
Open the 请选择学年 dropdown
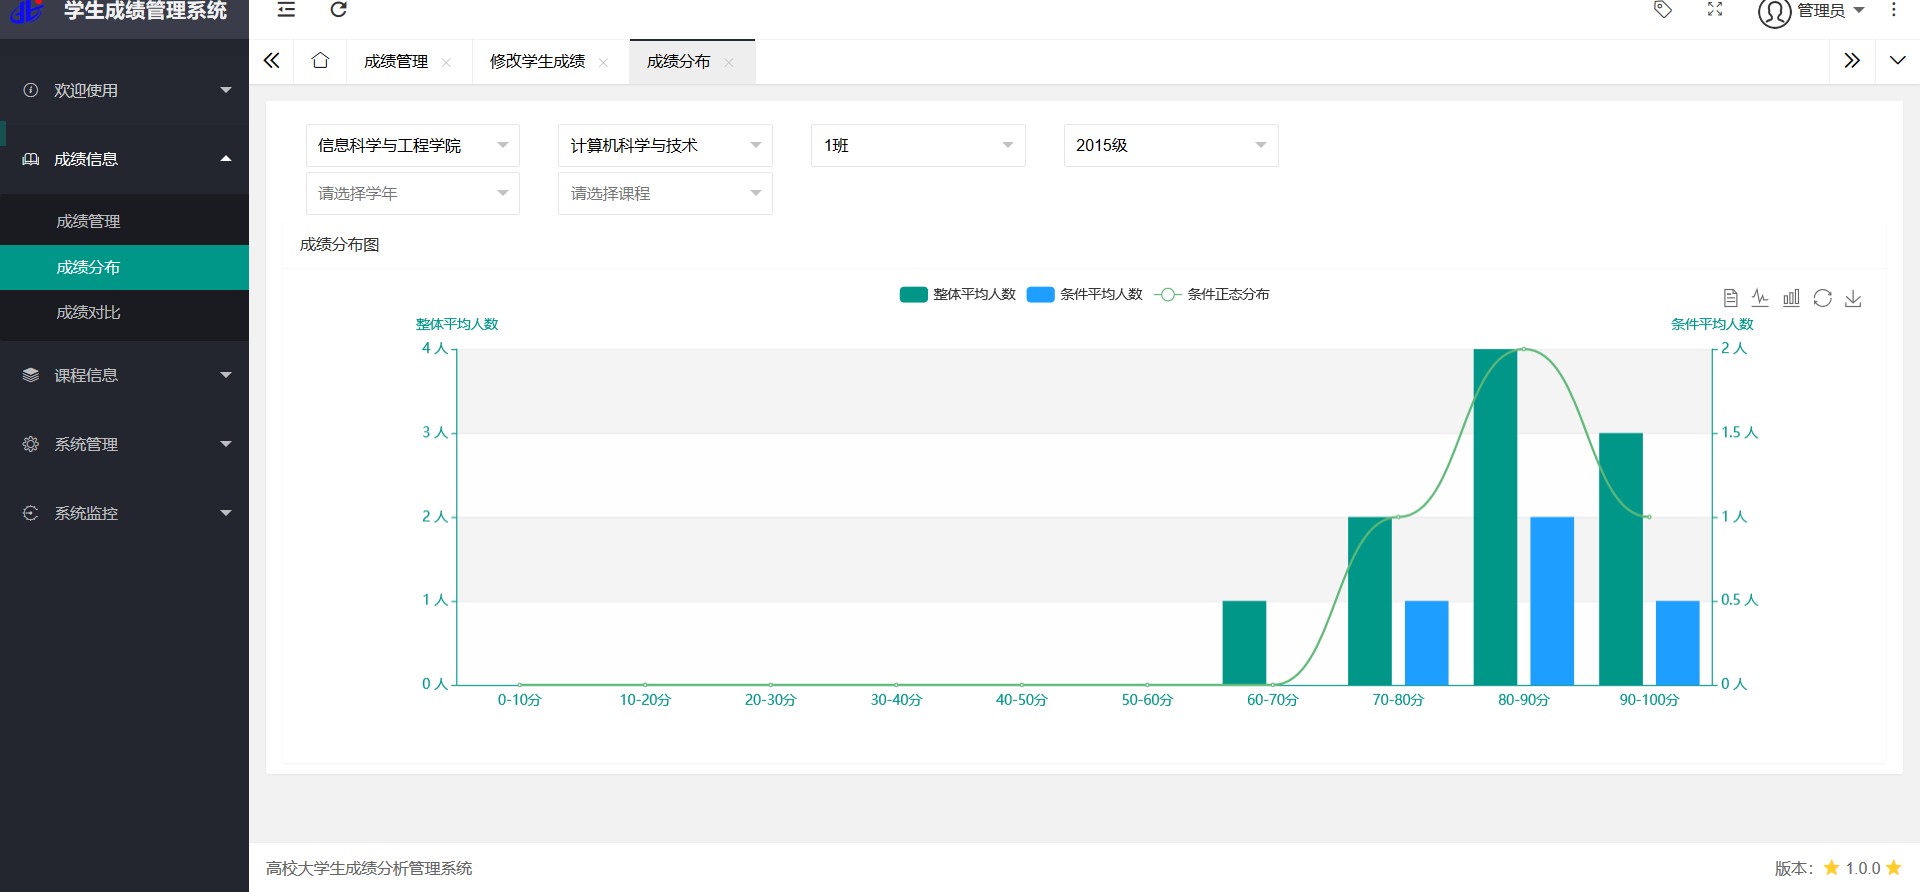(412, 194)
